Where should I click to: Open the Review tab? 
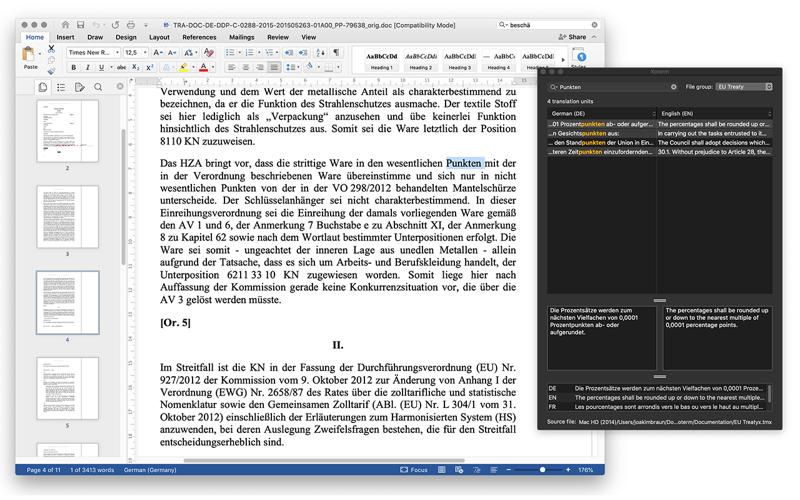[278, 37]
